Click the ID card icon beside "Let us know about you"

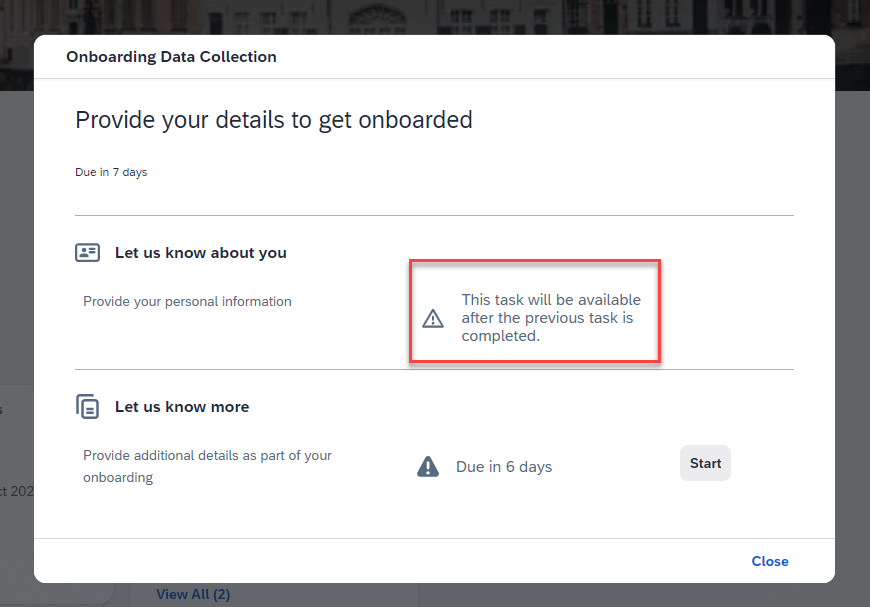tap(87, 252)
